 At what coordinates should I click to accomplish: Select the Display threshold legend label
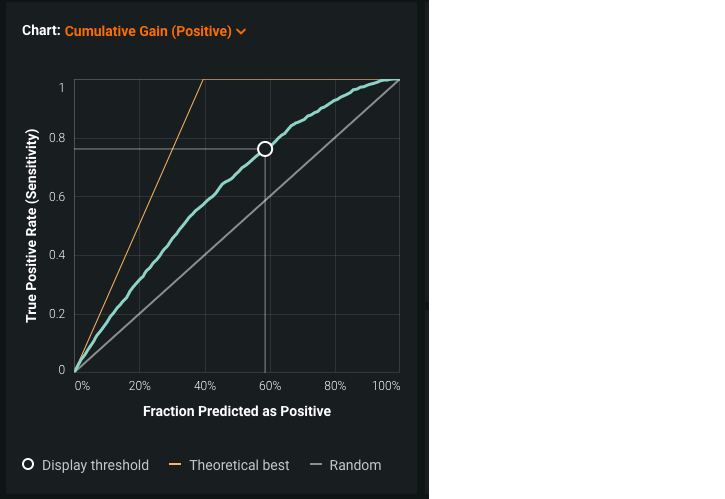tap(95, 465)
